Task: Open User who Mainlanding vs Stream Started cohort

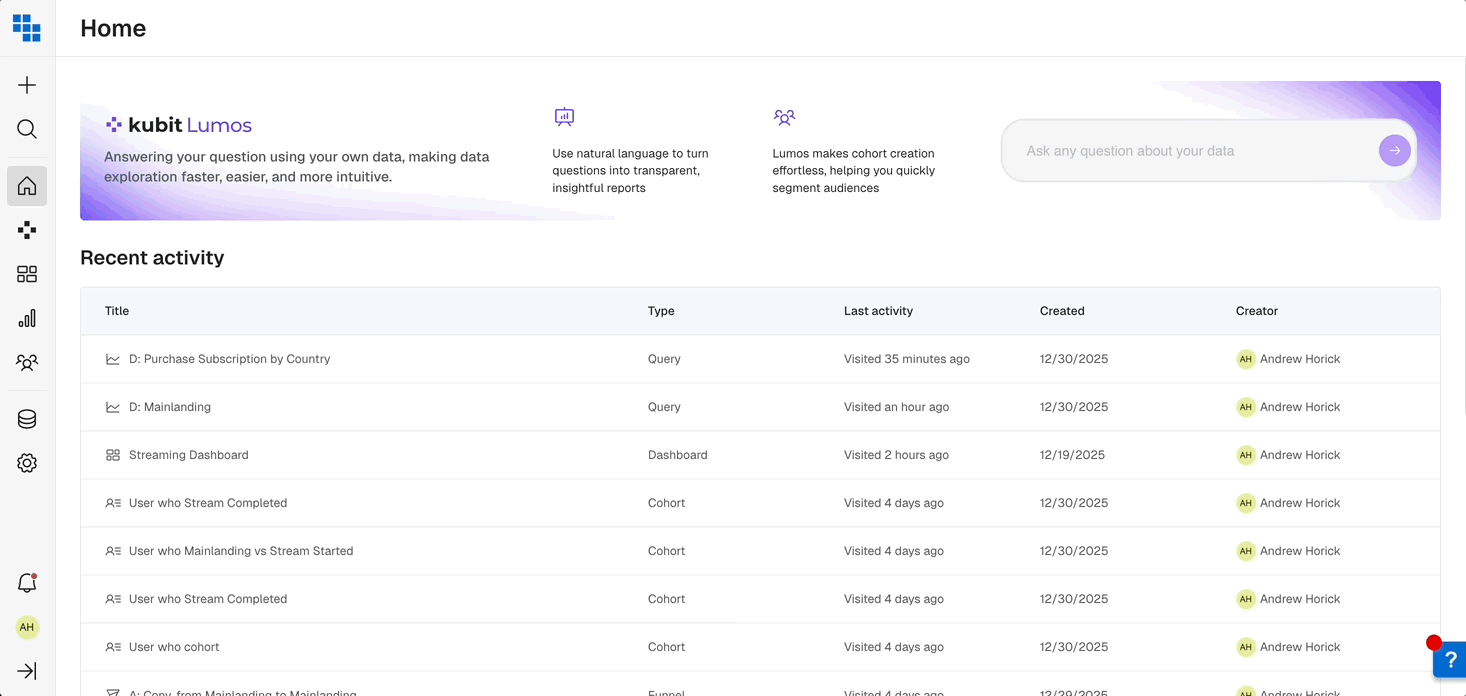Action: click(x=241, y=551)
